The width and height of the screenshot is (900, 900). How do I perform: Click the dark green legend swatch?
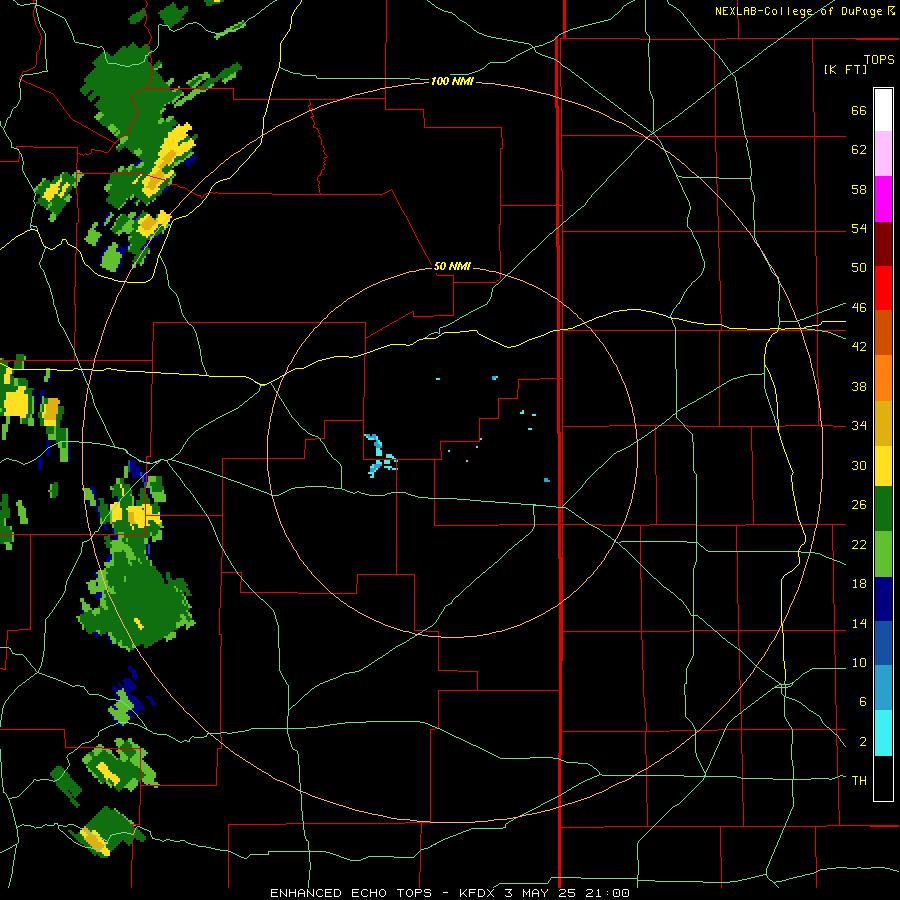[883, 509]
